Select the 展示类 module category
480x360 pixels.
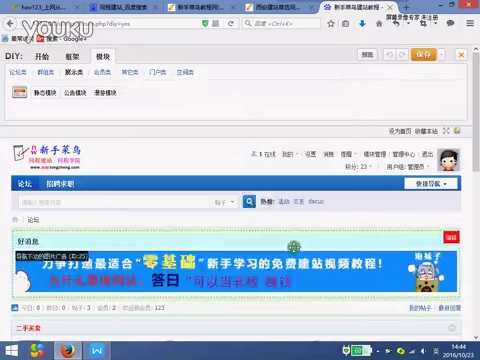74,72
